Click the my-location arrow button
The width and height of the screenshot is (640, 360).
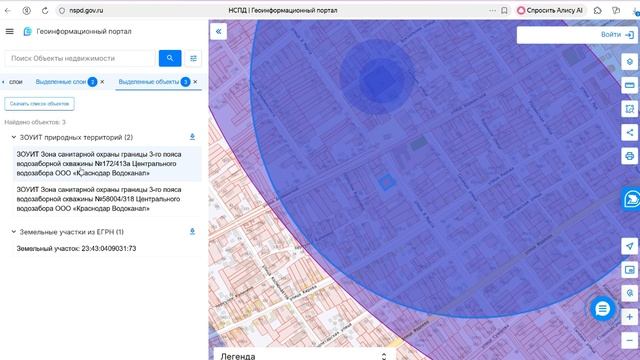[x=629, y=246]
